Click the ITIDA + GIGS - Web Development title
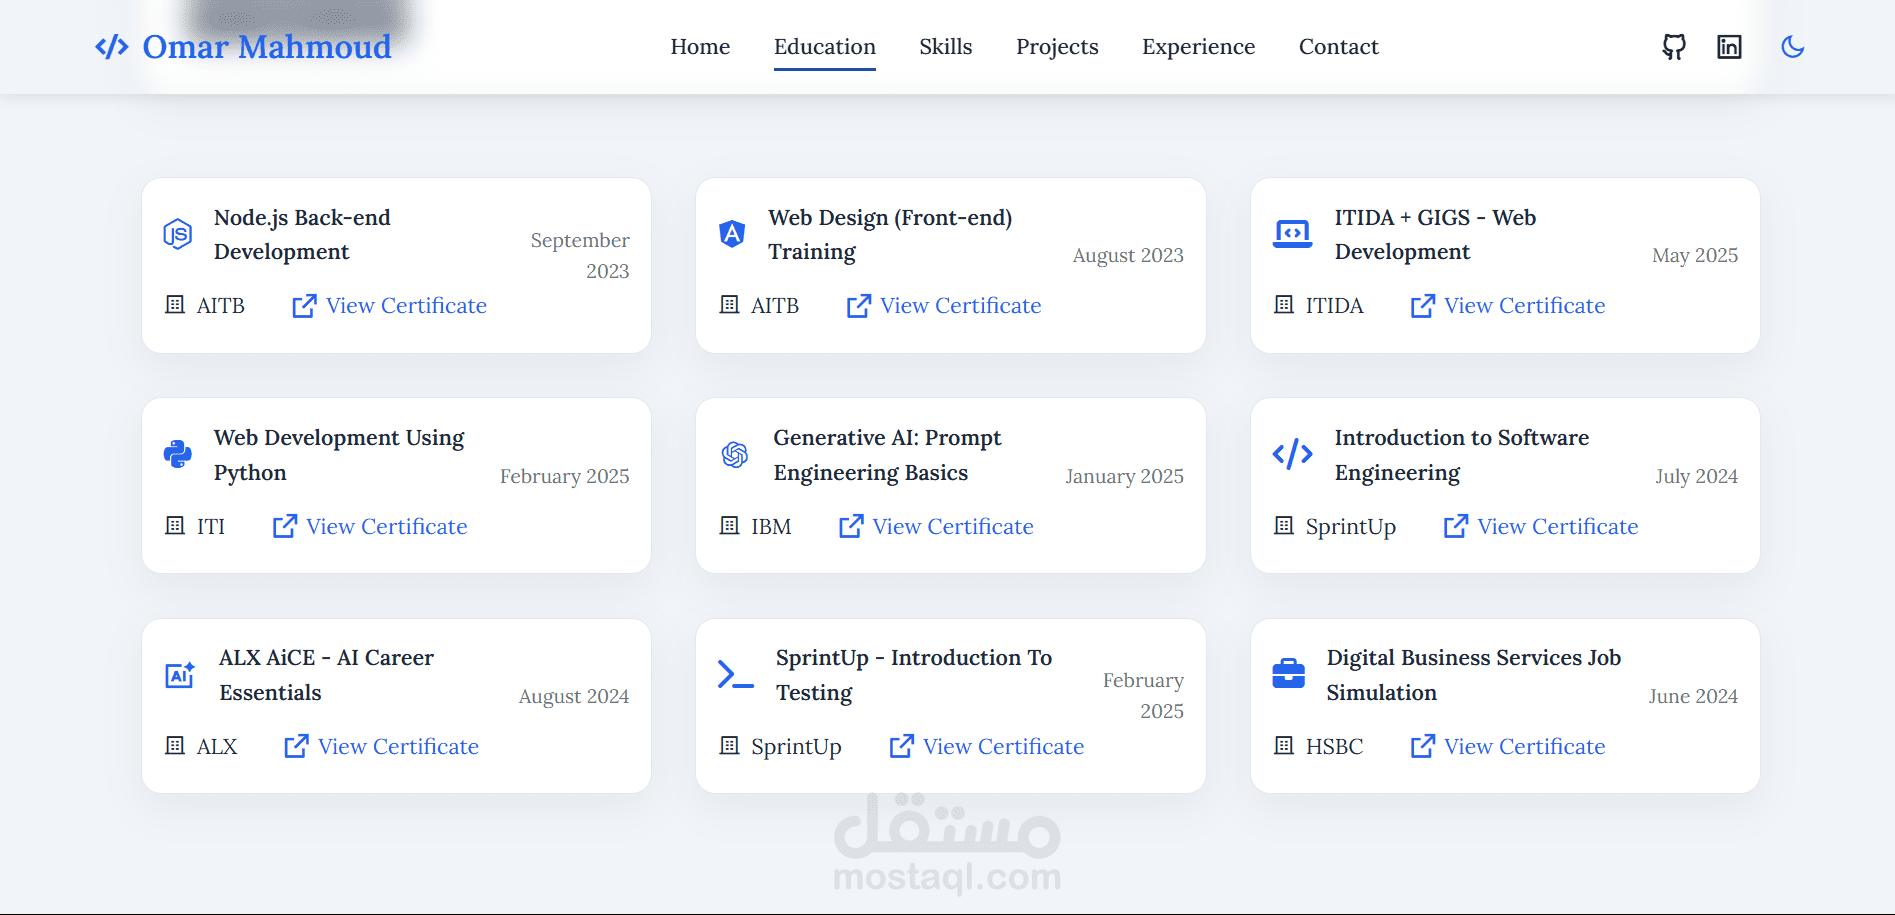The image size is (1895, 915). pos(1435,235)
